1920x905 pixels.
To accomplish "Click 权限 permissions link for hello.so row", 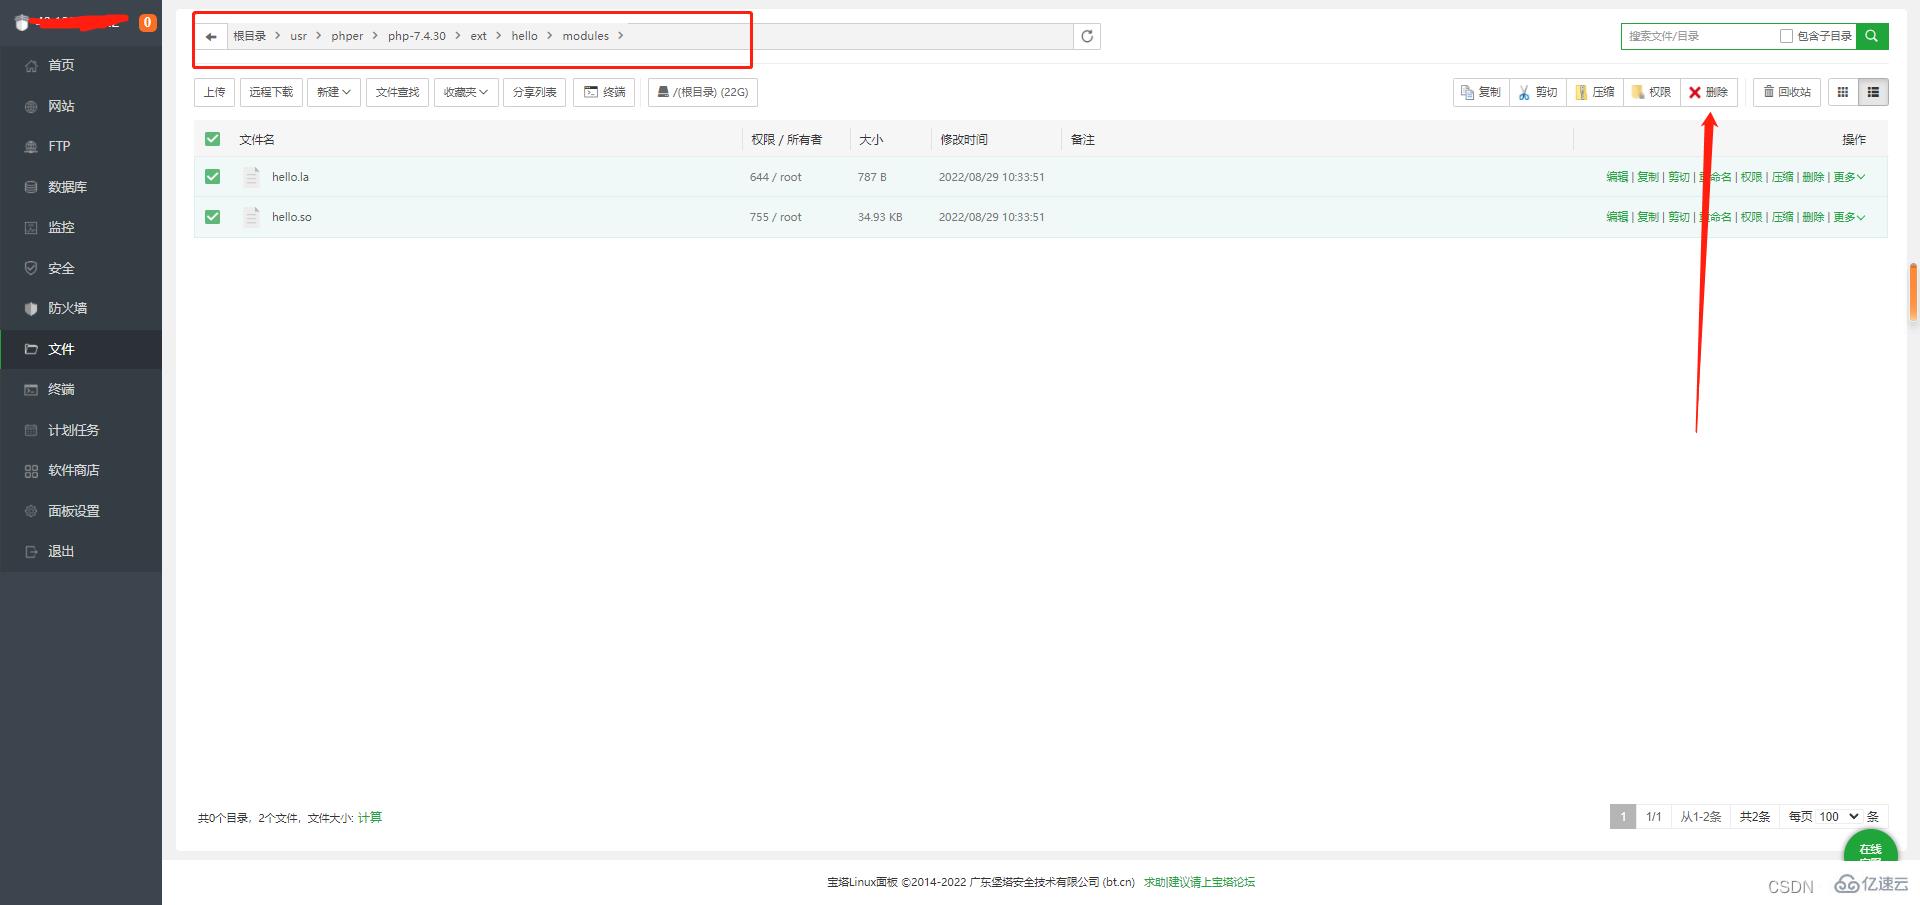I will pos(1751,217).
